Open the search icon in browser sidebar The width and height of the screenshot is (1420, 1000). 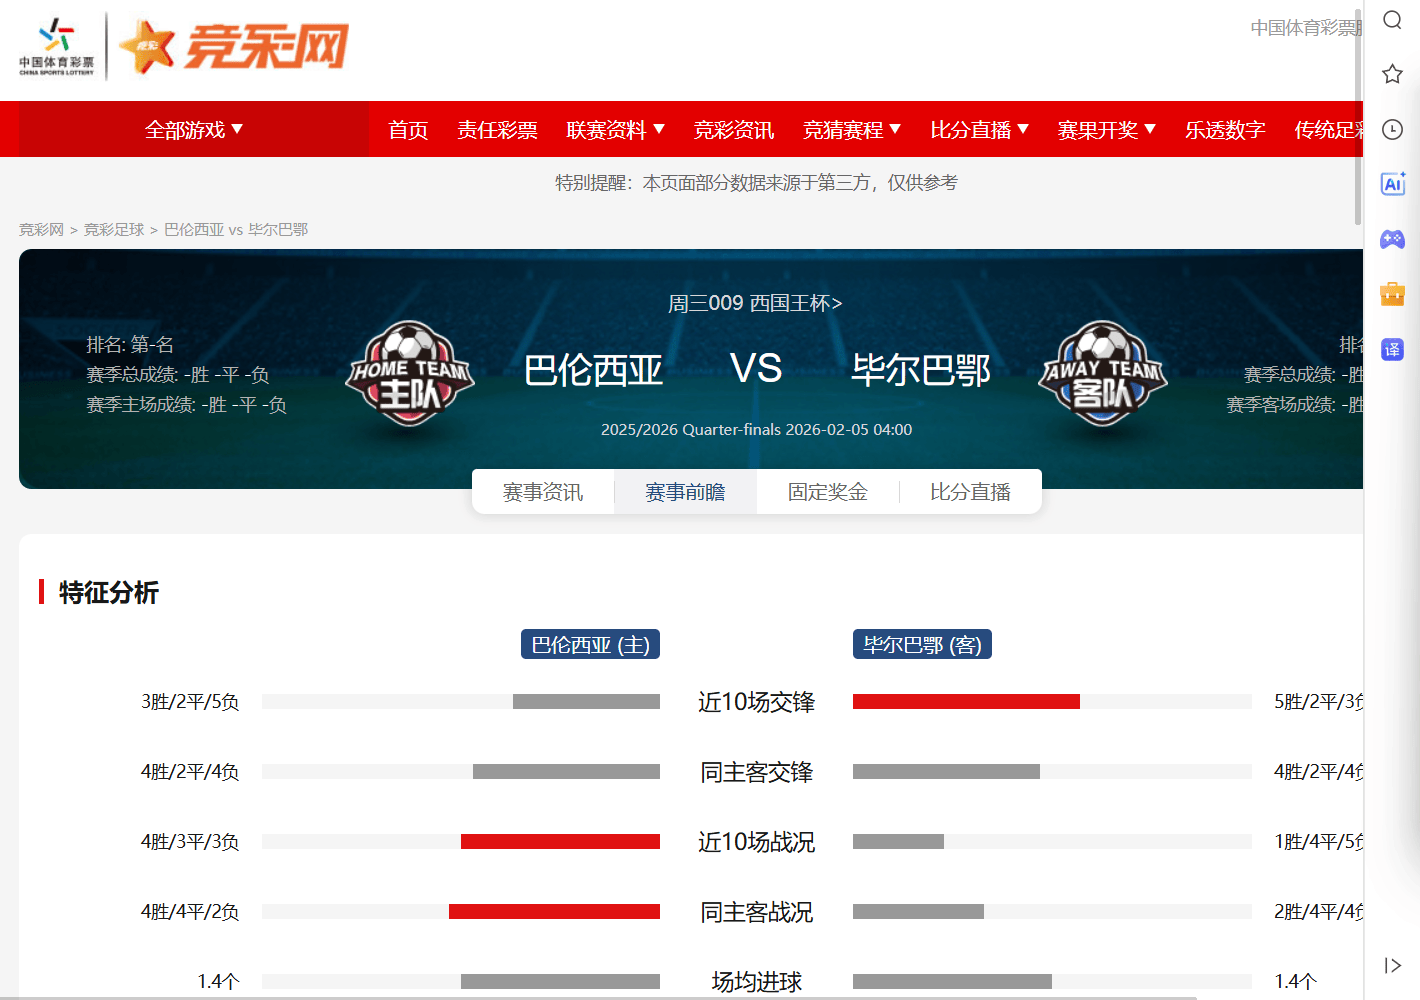[x=1392, y=20]
